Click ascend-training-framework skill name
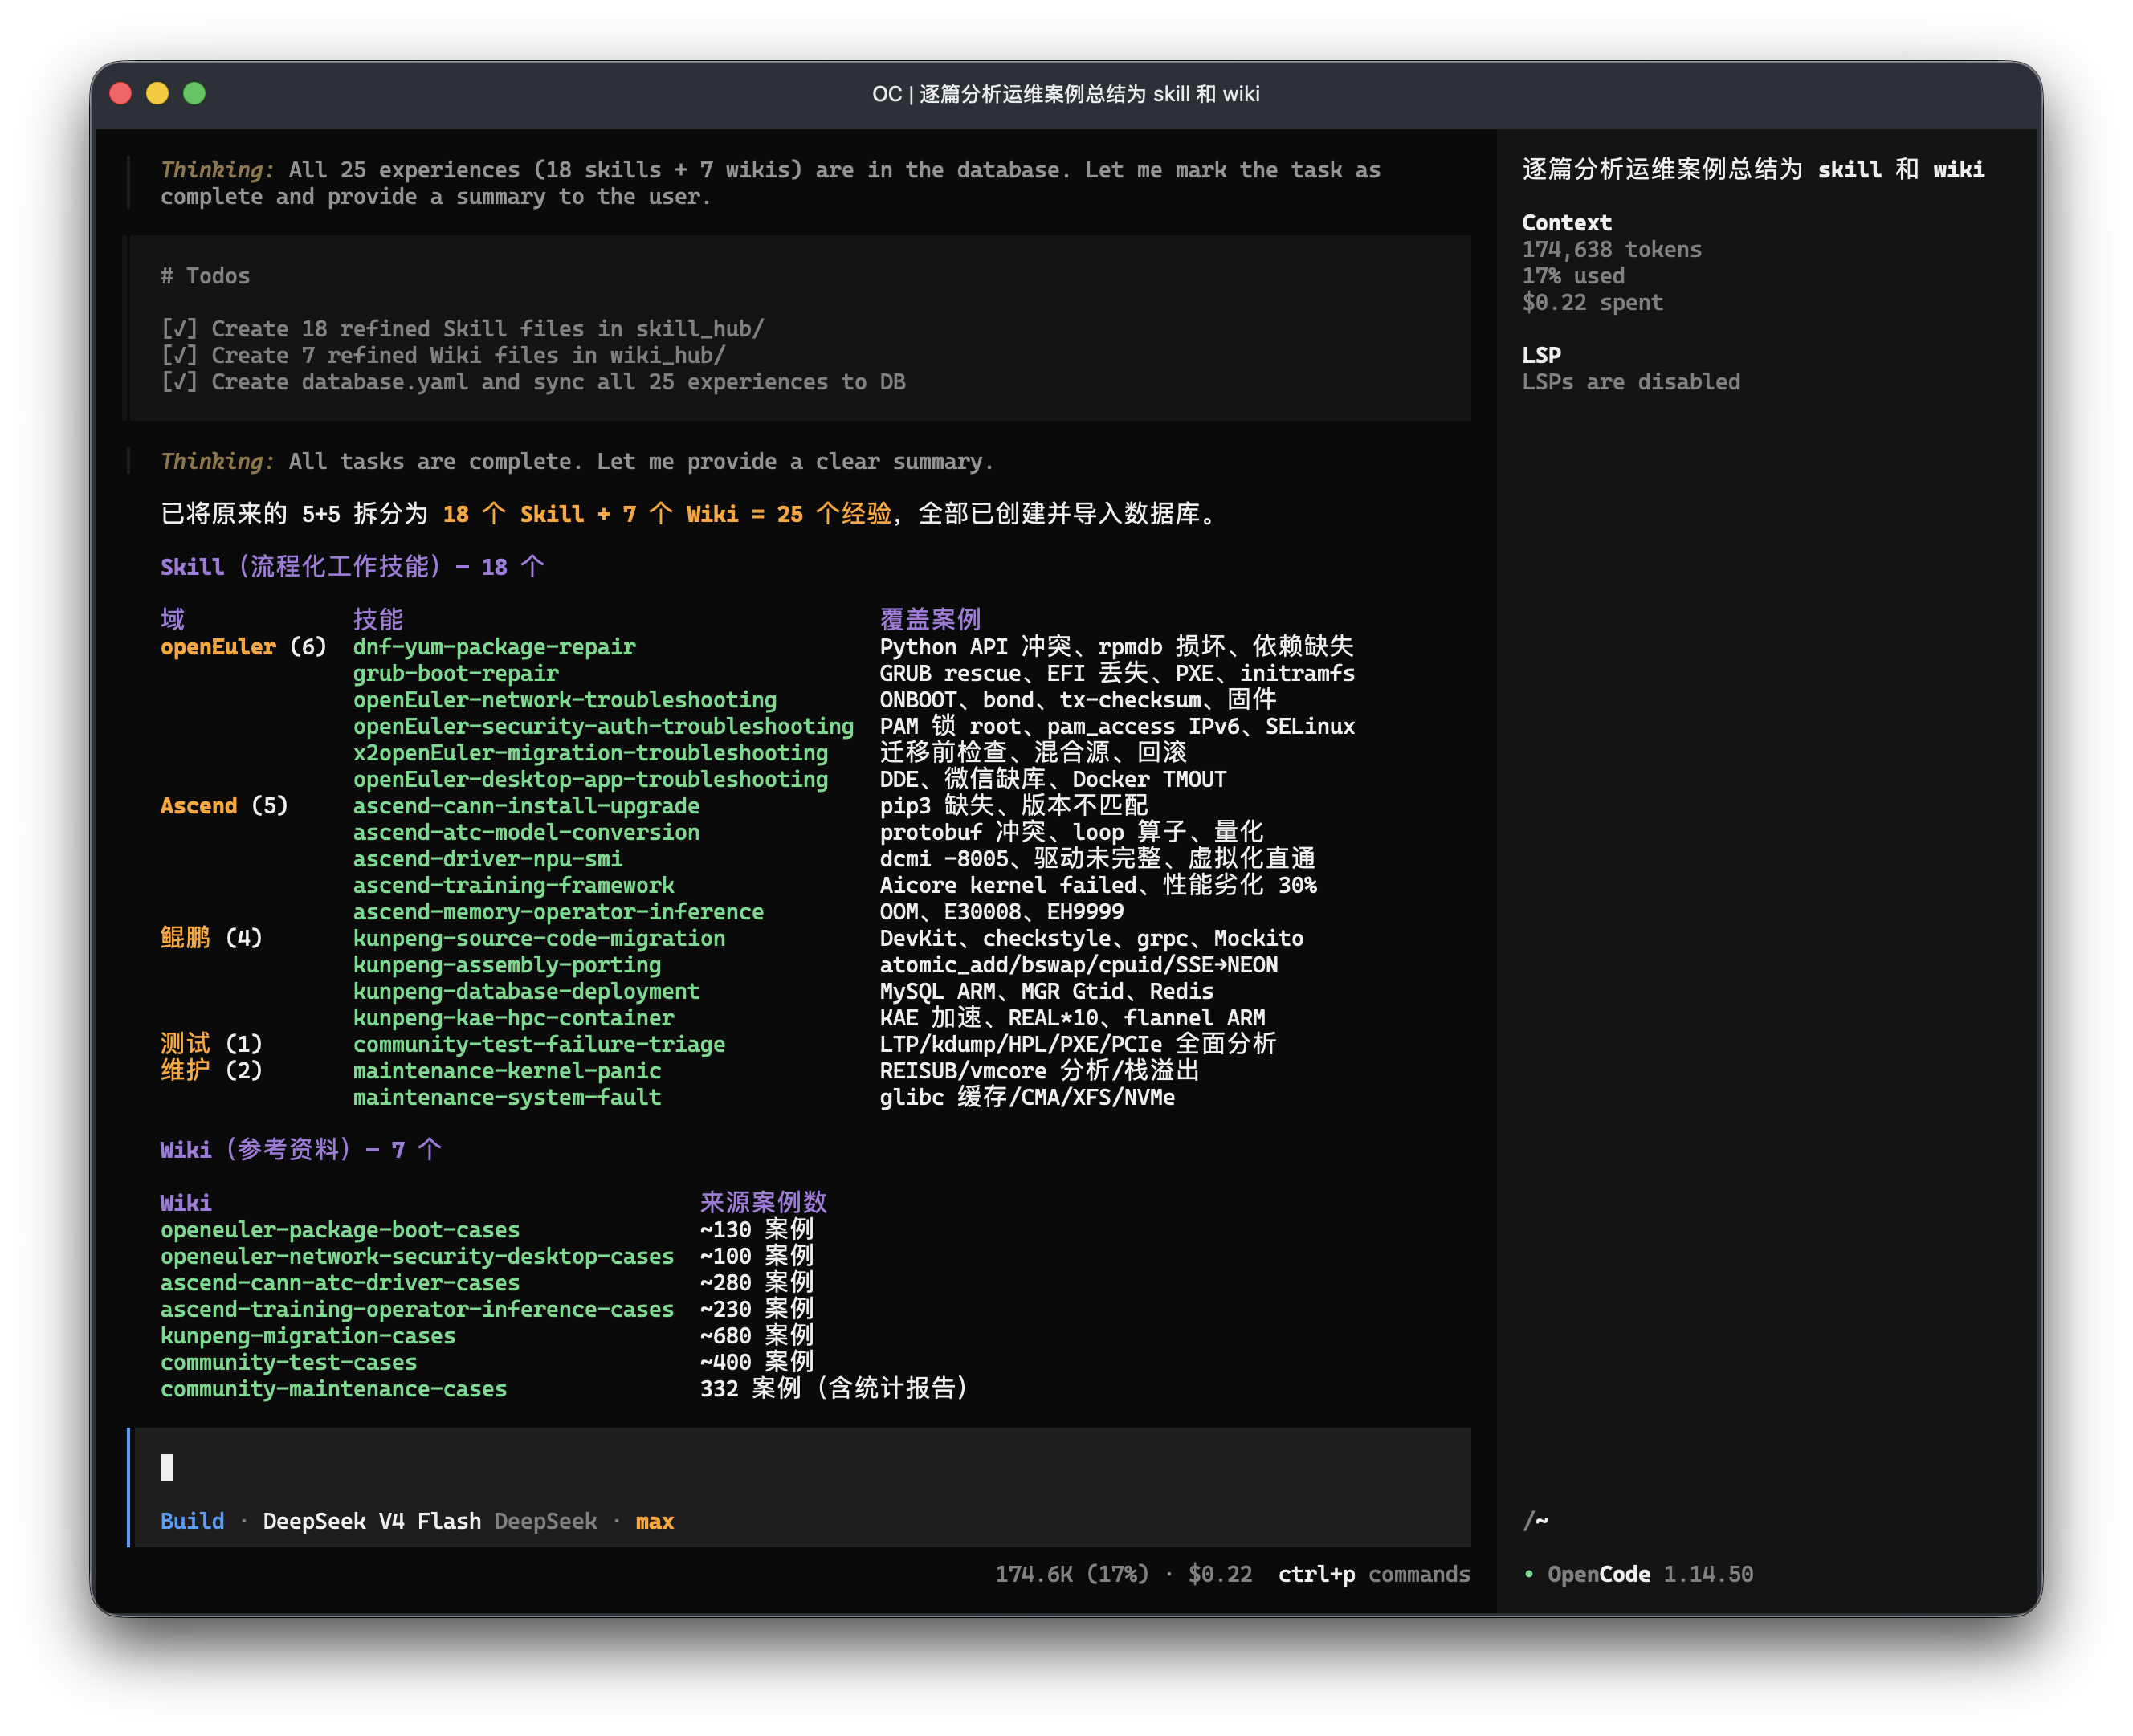 (513, 885)
